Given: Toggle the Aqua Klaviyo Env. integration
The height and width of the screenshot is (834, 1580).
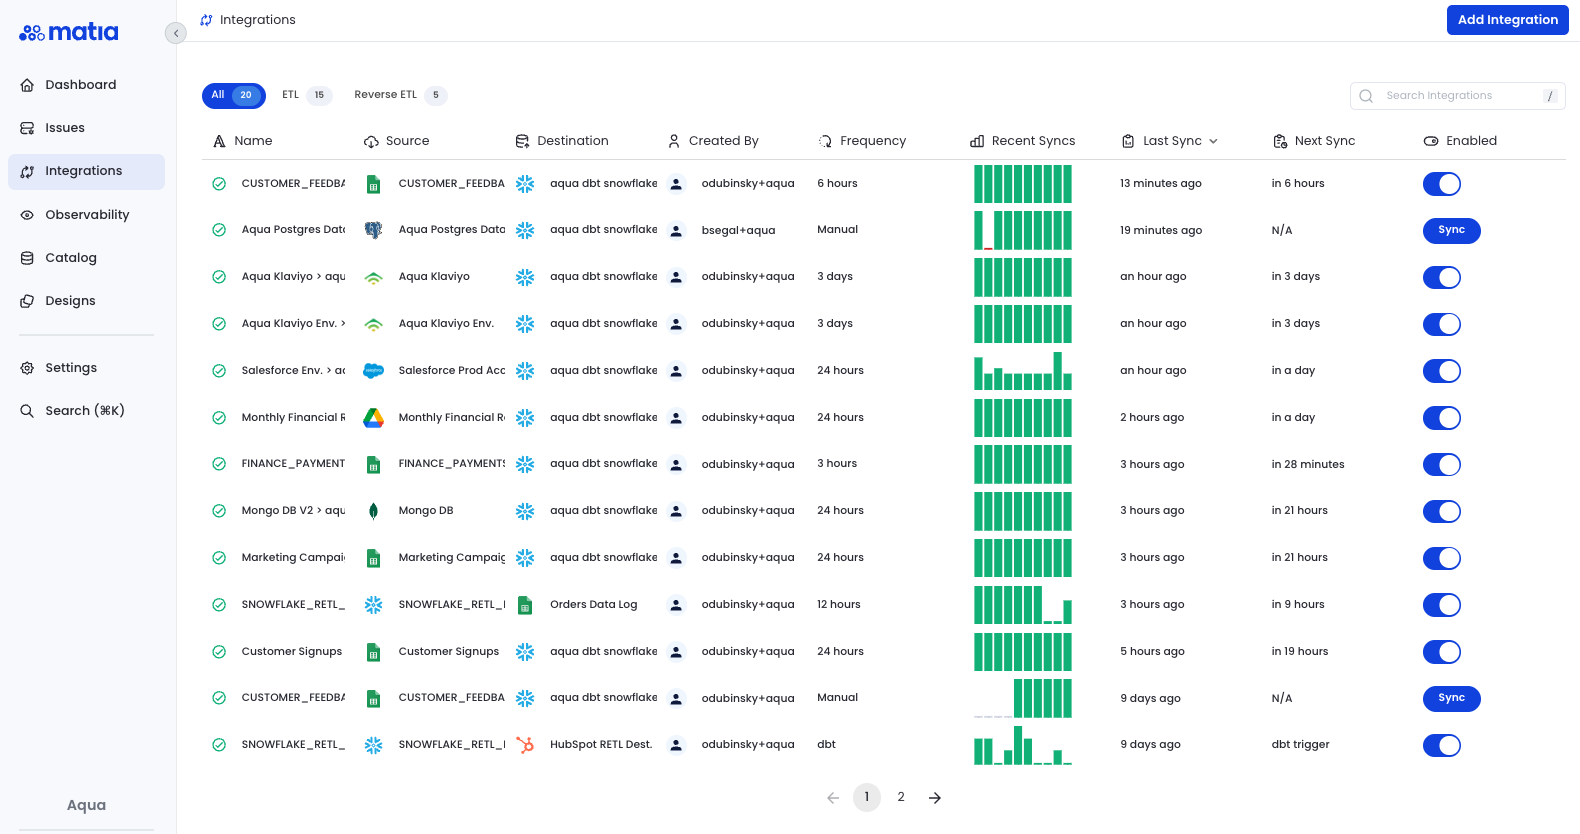Looking at the screenshot, I should click(x=1442, y=324).
